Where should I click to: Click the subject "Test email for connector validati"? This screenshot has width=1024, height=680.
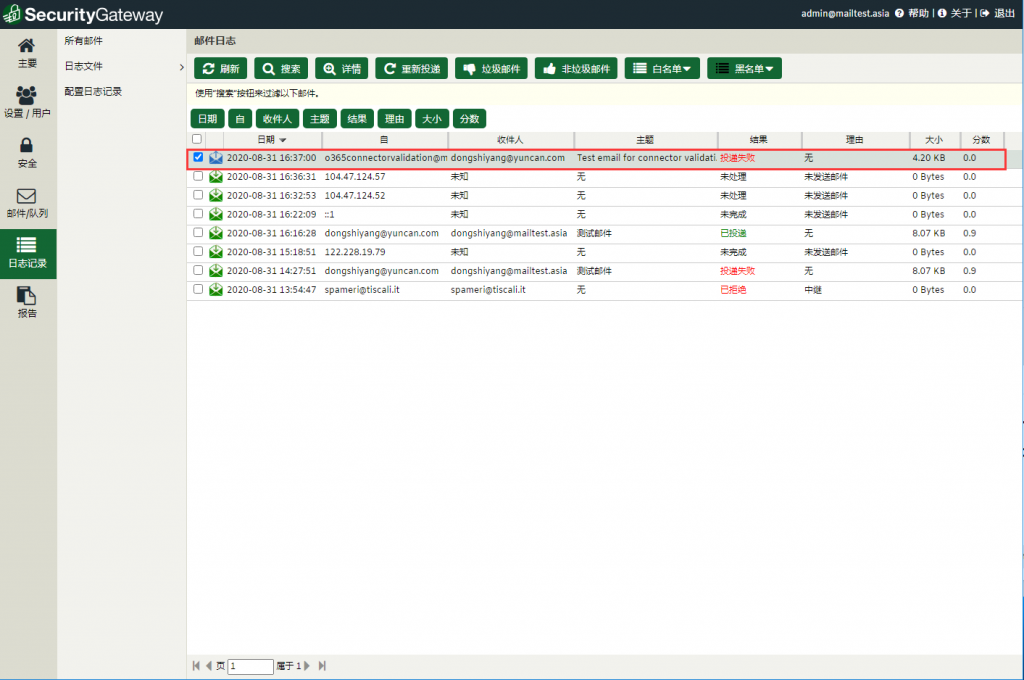tap(647, 158)
